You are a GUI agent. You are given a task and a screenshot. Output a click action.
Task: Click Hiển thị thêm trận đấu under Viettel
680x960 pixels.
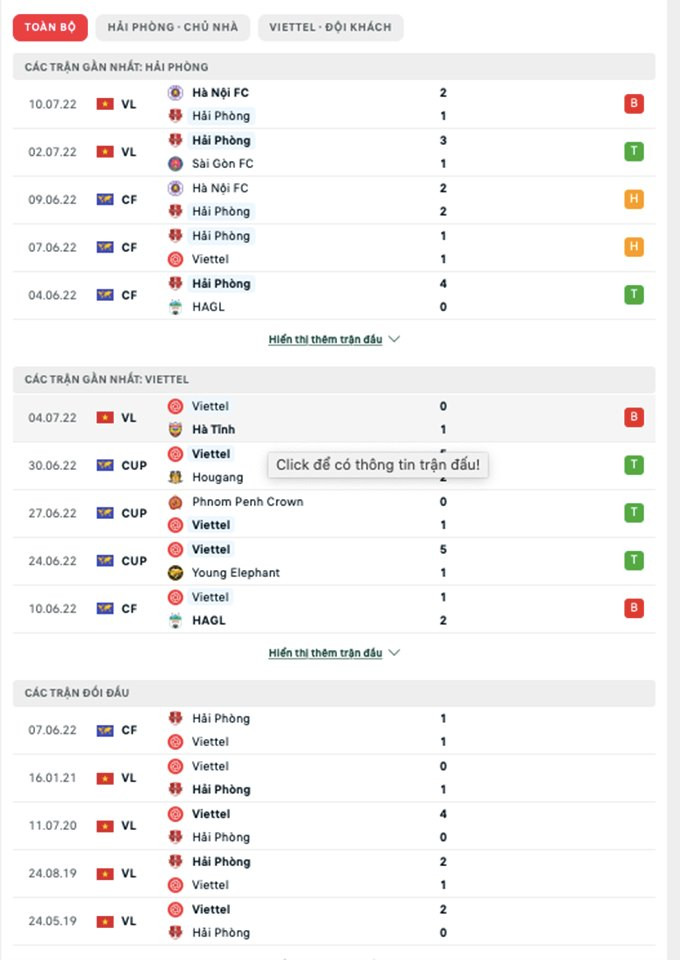click(325, 653)
